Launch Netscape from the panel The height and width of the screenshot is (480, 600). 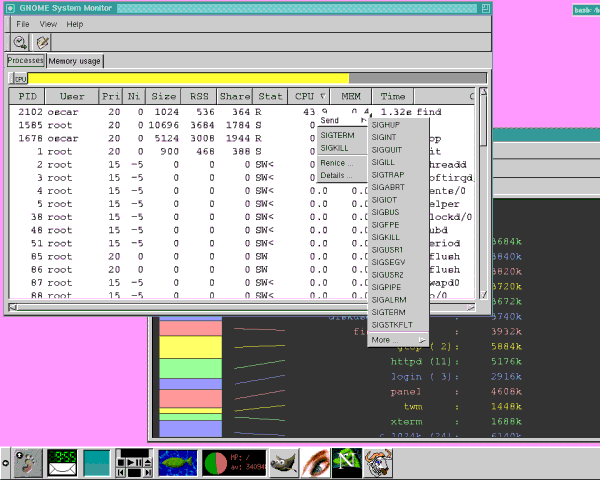348,461
